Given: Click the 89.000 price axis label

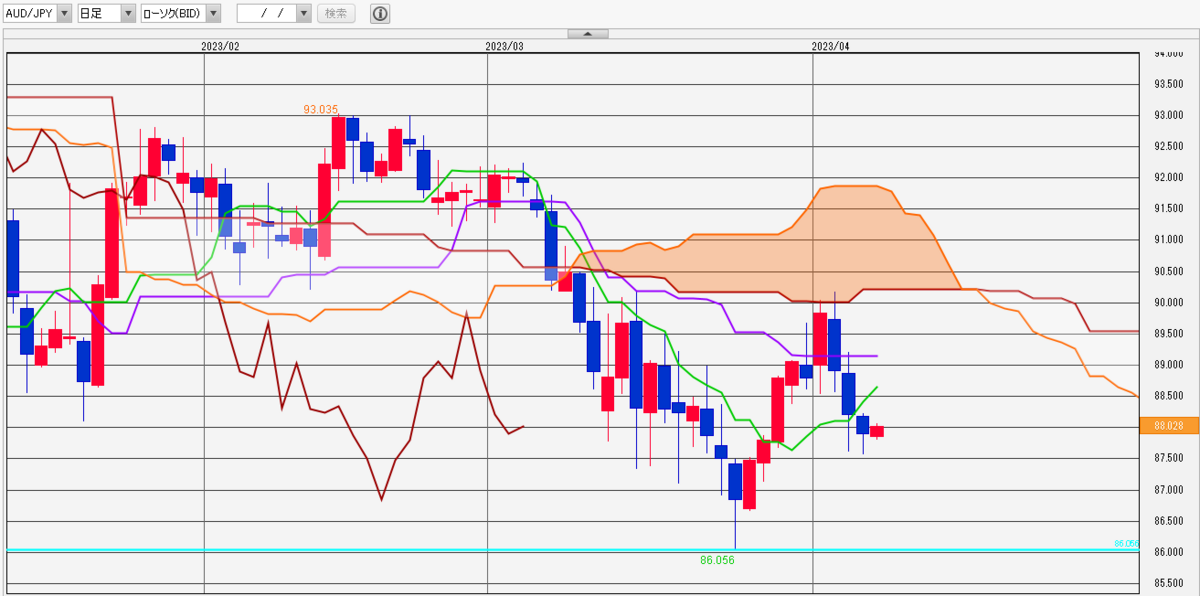Looking at the screenshot, I should point(1169,365).
